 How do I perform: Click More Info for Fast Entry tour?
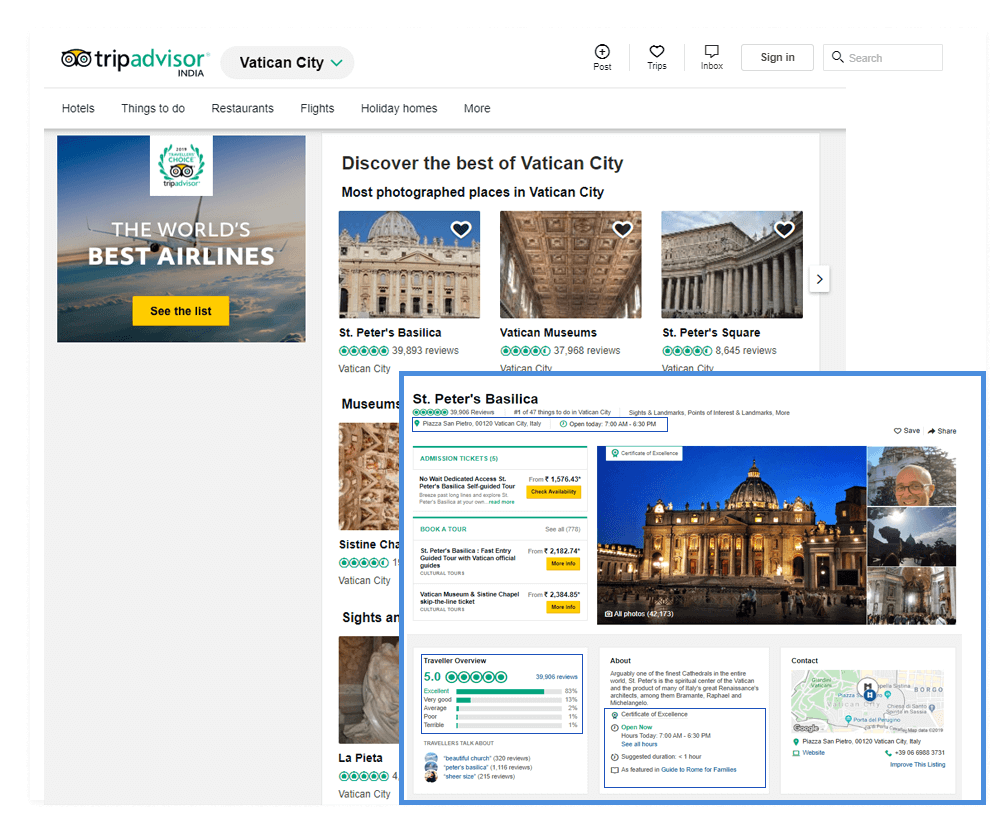coord(563,564)
